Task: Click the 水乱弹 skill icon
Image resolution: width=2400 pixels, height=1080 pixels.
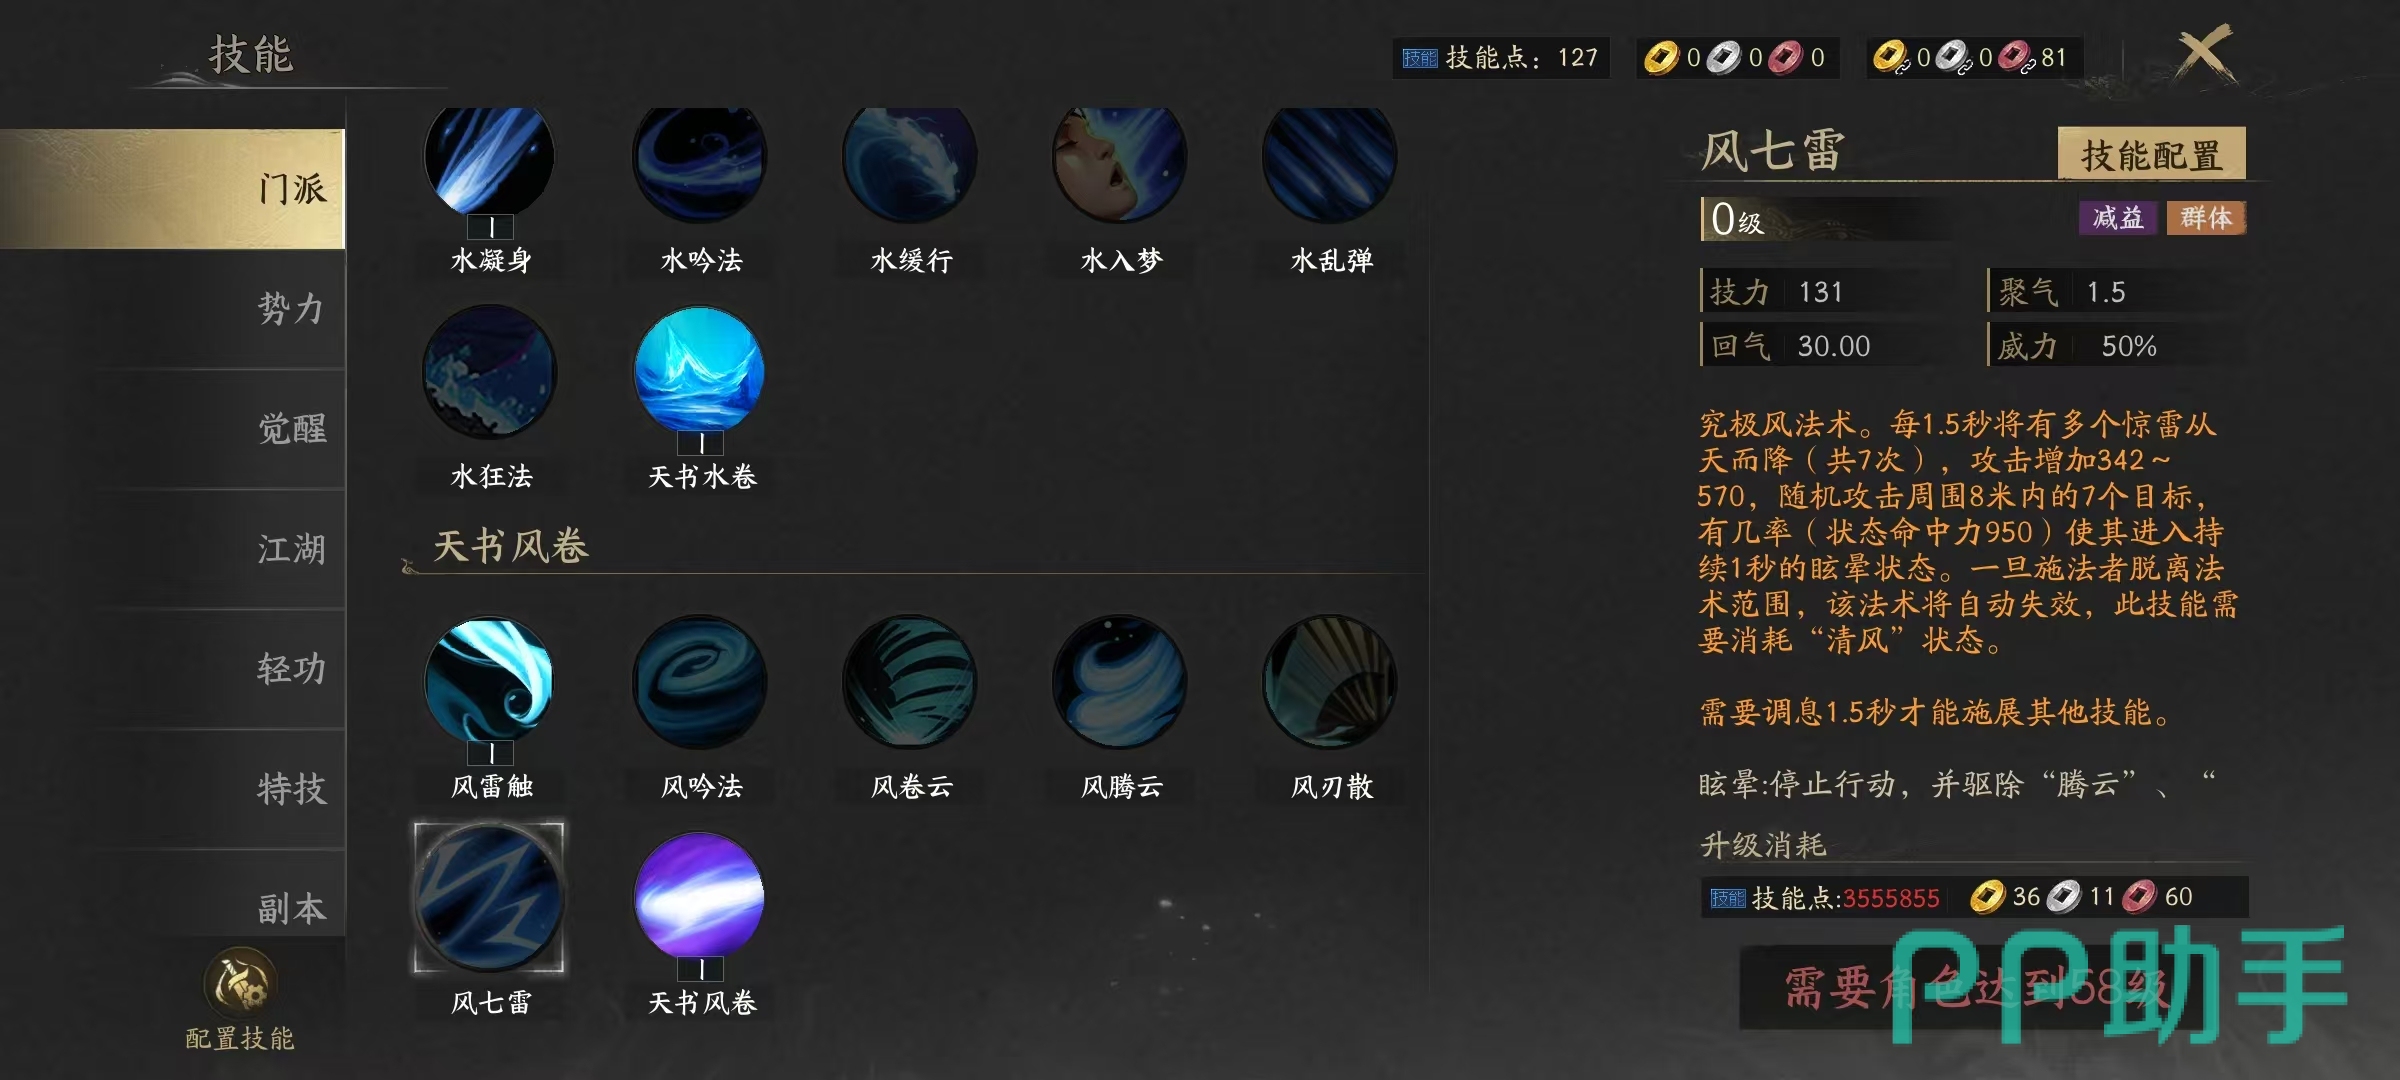Action: (1330, 158)
